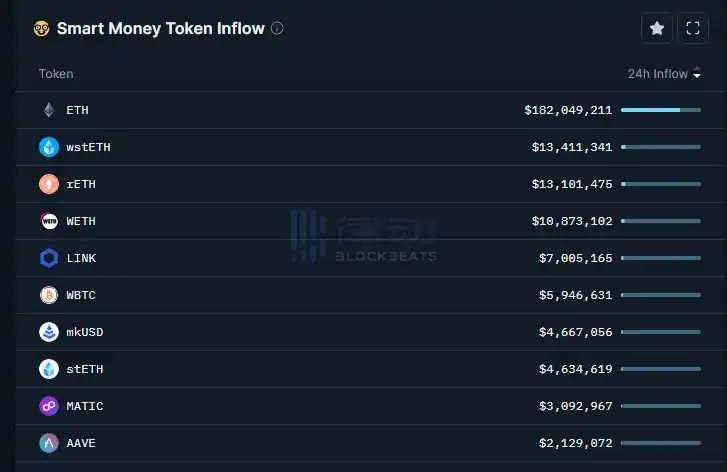This screenshot has height=472, width=727.
Task: Click the rETH token logo icon
Action: tap(49, 184)
